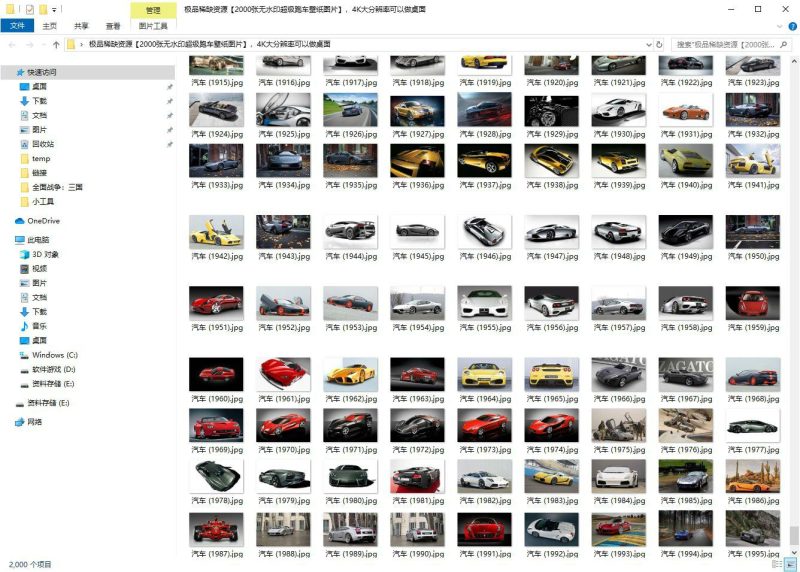
Task: Switch to large thumbnails view
Action: pyautogui.click(x=789, y=564)
